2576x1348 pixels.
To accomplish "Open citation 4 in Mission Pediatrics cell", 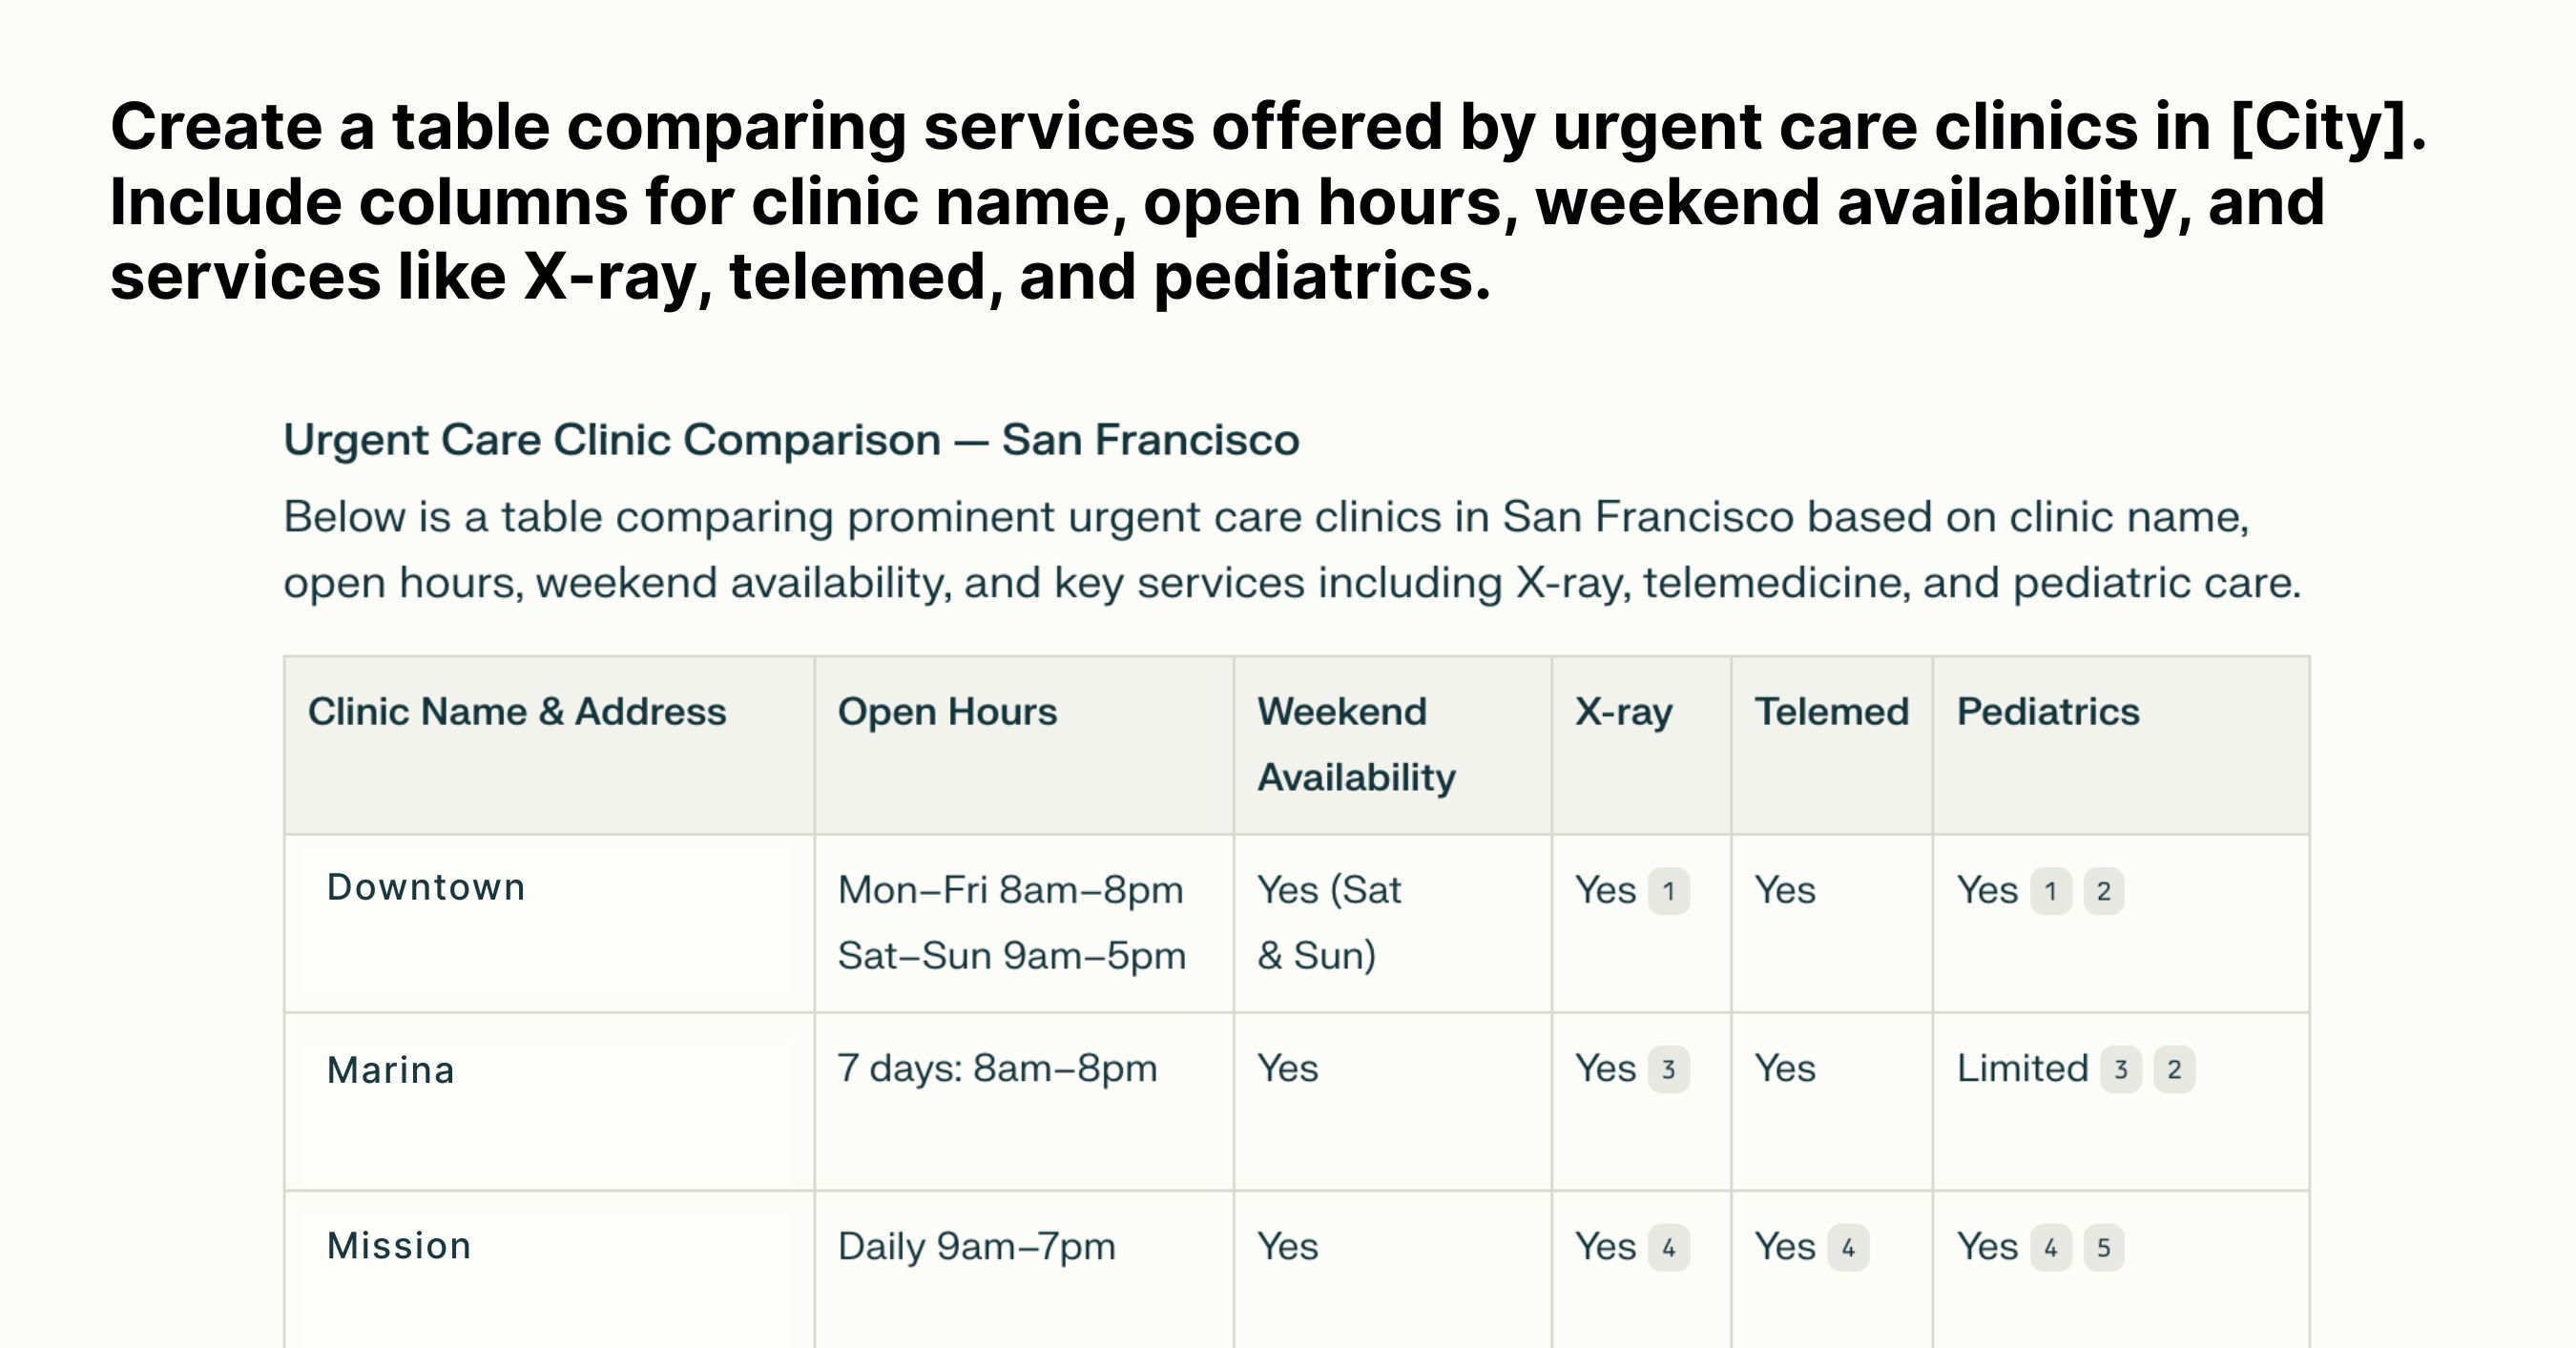I will click(x=2050, y=1247).
